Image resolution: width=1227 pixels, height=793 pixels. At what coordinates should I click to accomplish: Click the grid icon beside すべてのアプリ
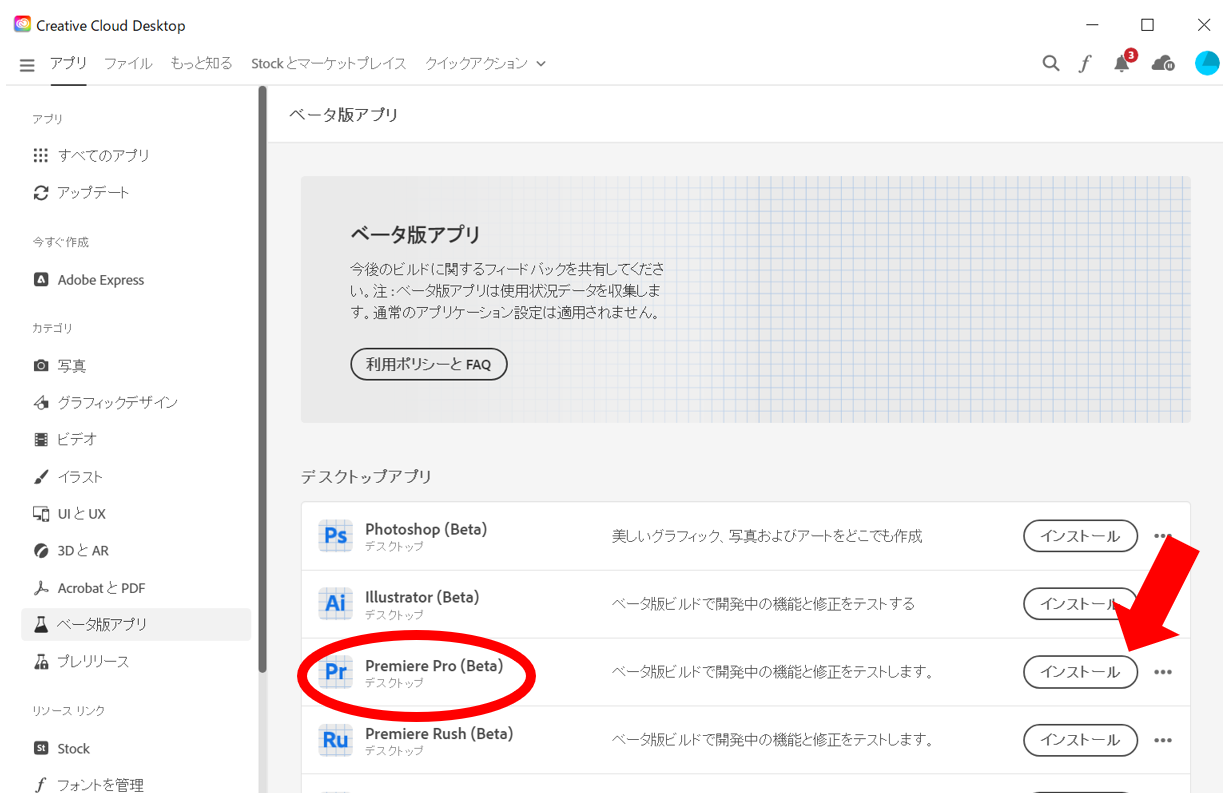pyautogui.click(x=41, y=155)
